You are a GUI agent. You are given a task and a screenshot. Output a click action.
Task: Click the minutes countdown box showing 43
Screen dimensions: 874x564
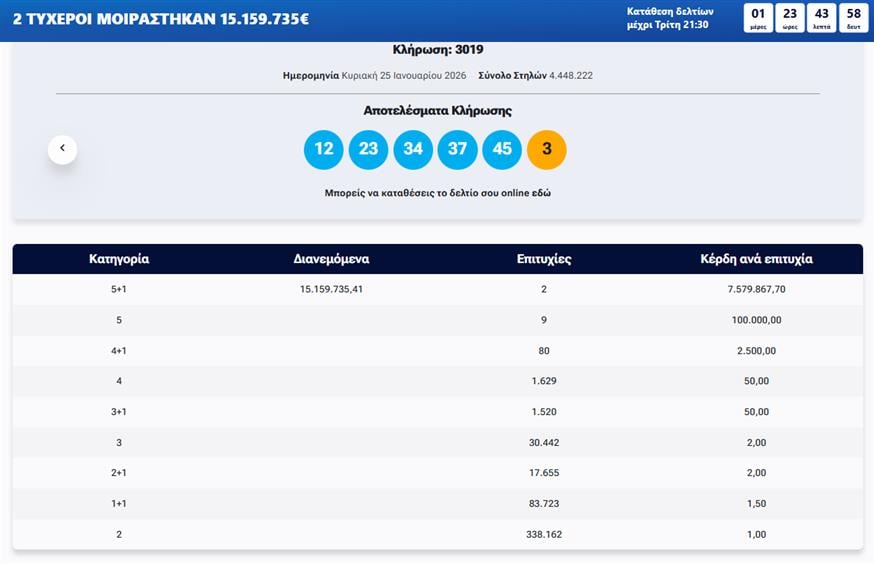pos(821,18)
